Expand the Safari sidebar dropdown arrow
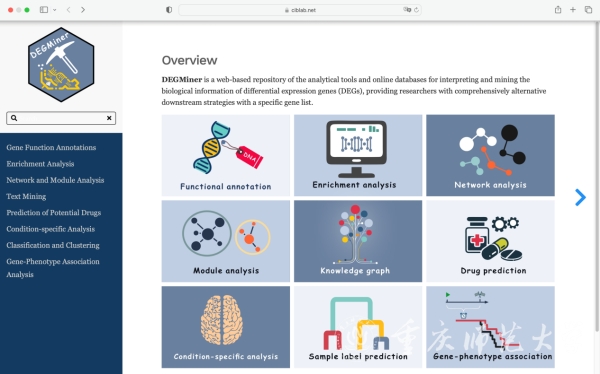600x374 pixels. (x=55, y=10)
